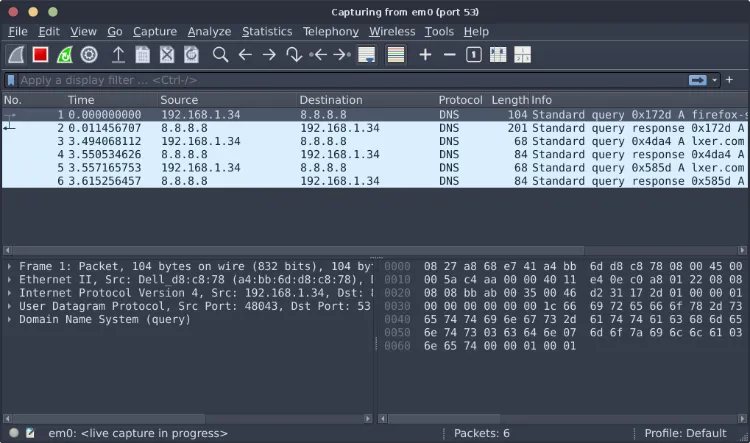750x443 pixels.
Task: Restart the current capture
Action: 65,55
